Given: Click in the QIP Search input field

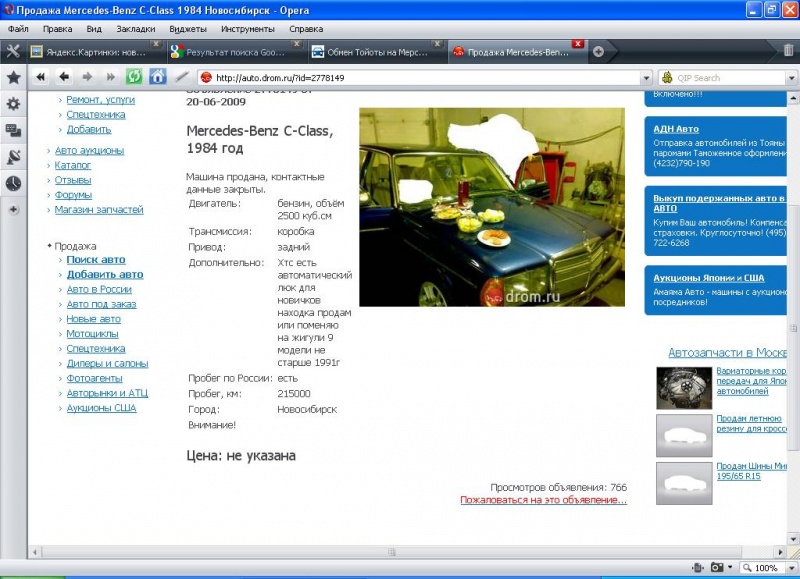Looking at the screenshot, I should click(x=725, y=77).
